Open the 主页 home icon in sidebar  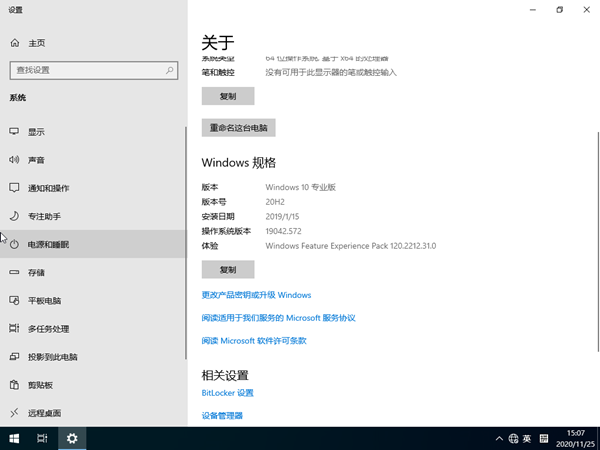coord(14,43)
